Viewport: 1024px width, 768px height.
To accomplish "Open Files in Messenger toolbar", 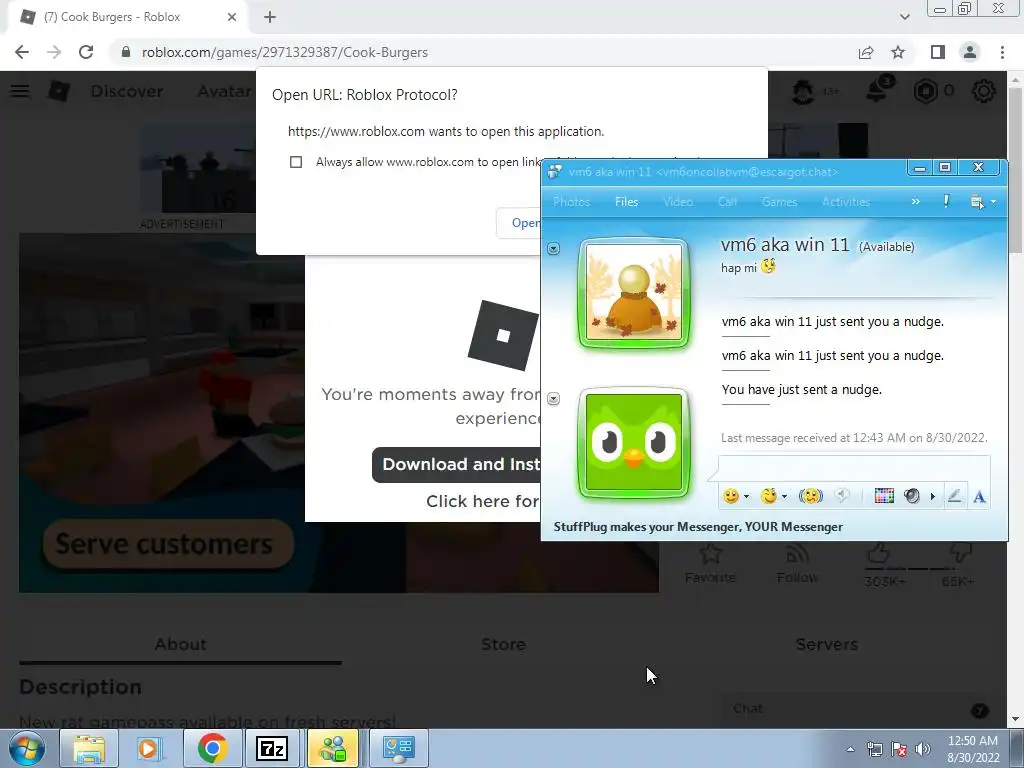I will pos(626,202).
